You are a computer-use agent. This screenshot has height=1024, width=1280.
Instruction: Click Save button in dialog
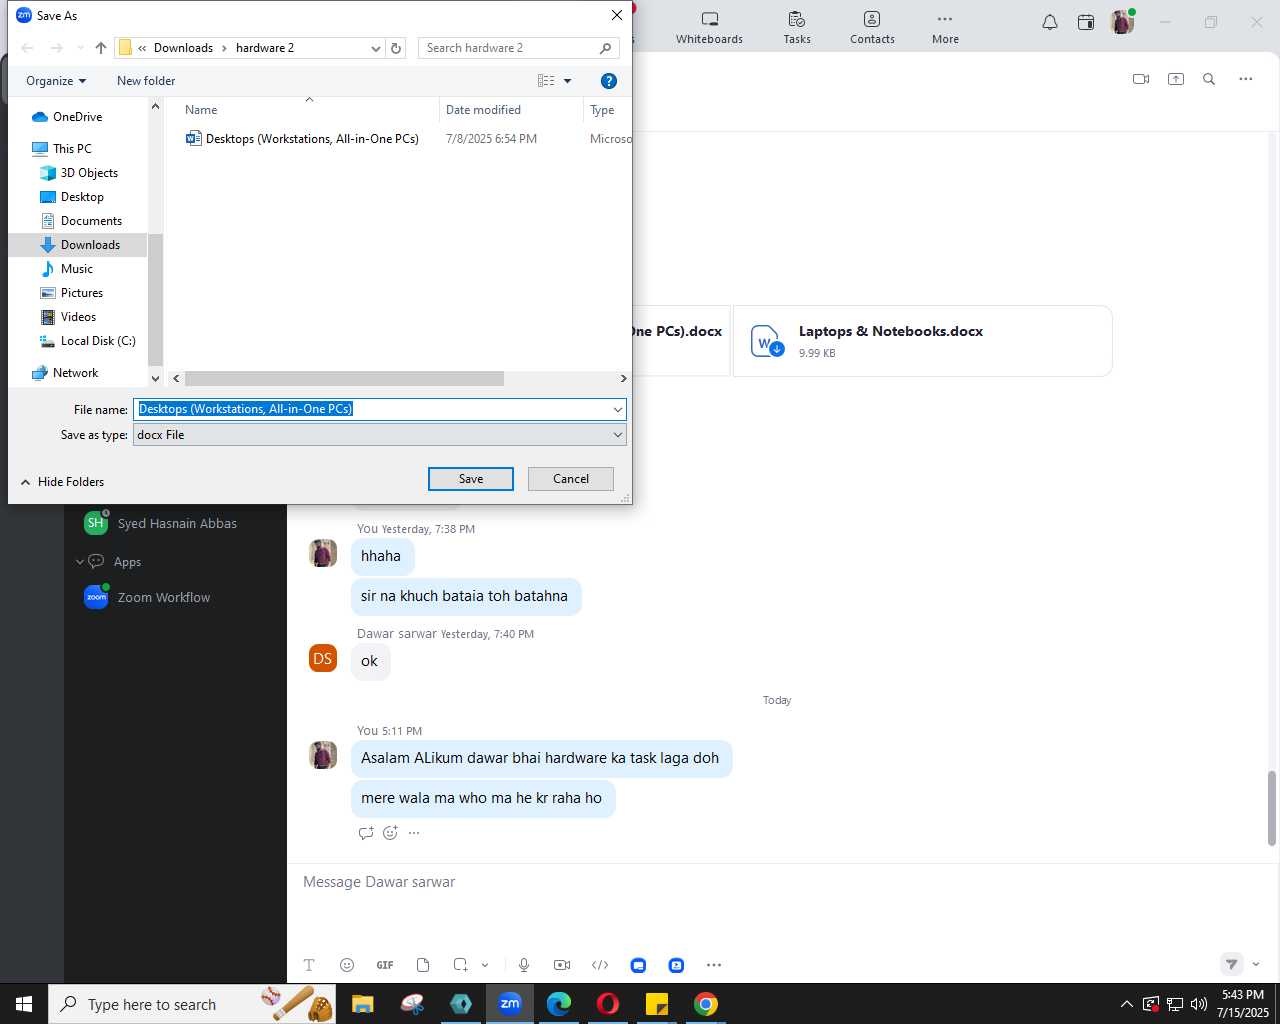471,479
